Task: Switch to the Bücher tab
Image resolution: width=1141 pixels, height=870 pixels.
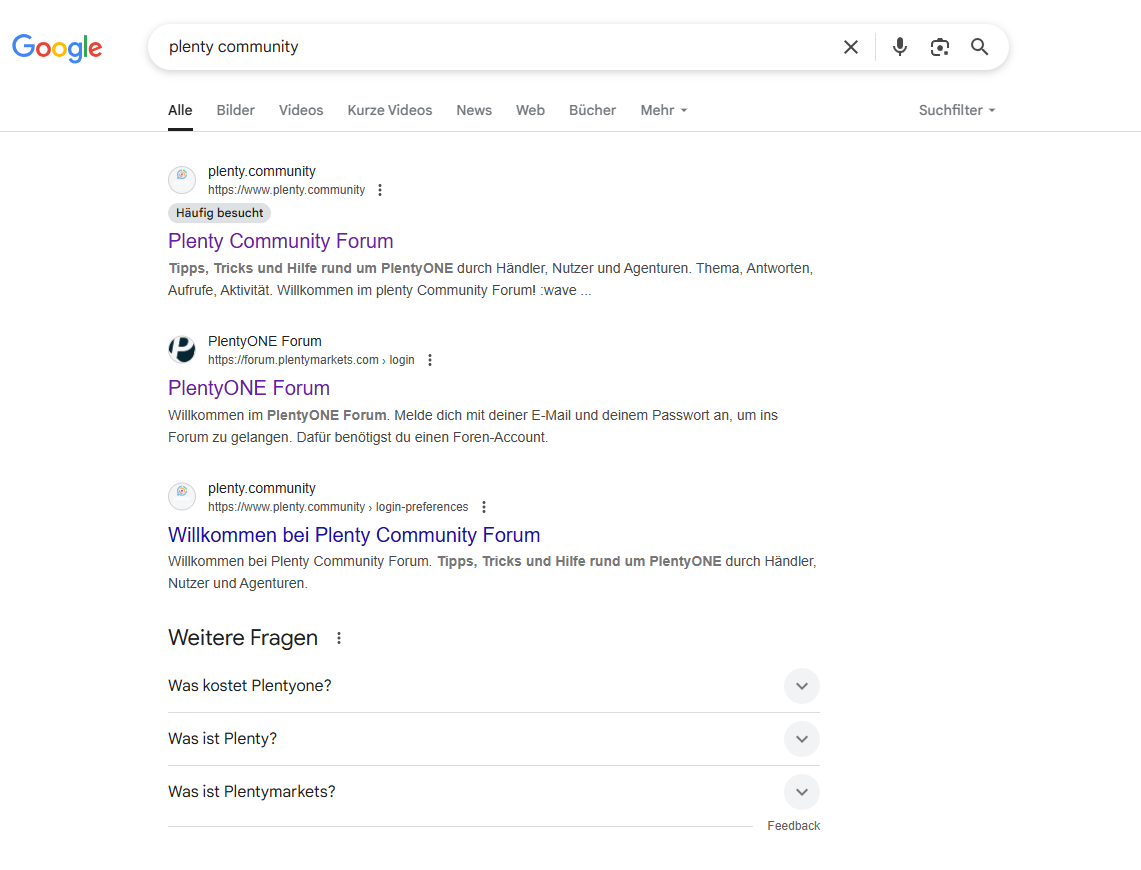Action: (x=592, y=110)
